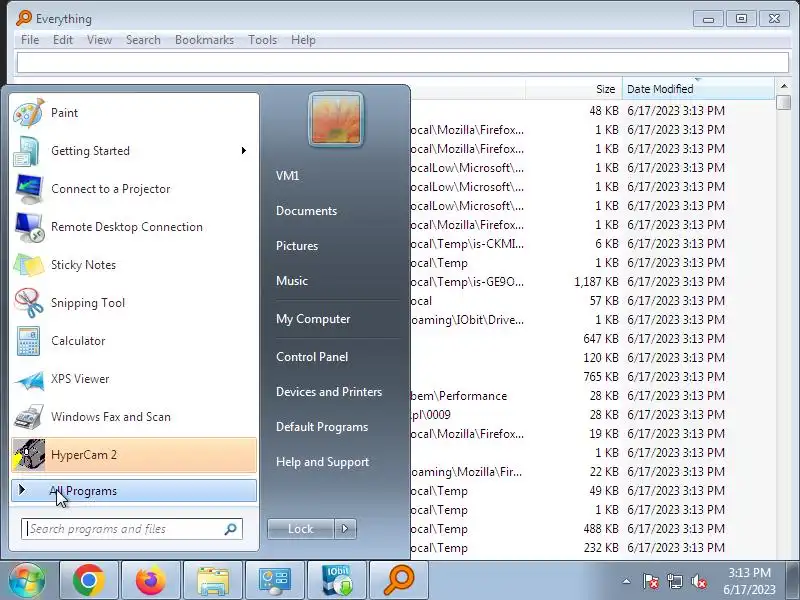
Task: Open Calculator
Action: click(x=134, y=341)
